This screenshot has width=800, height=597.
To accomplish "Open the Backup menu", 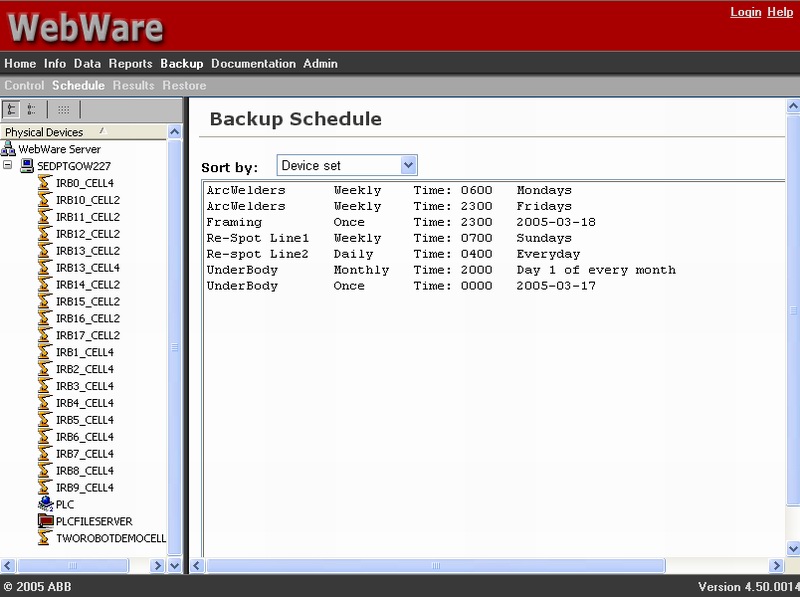I will coord(181,64).
